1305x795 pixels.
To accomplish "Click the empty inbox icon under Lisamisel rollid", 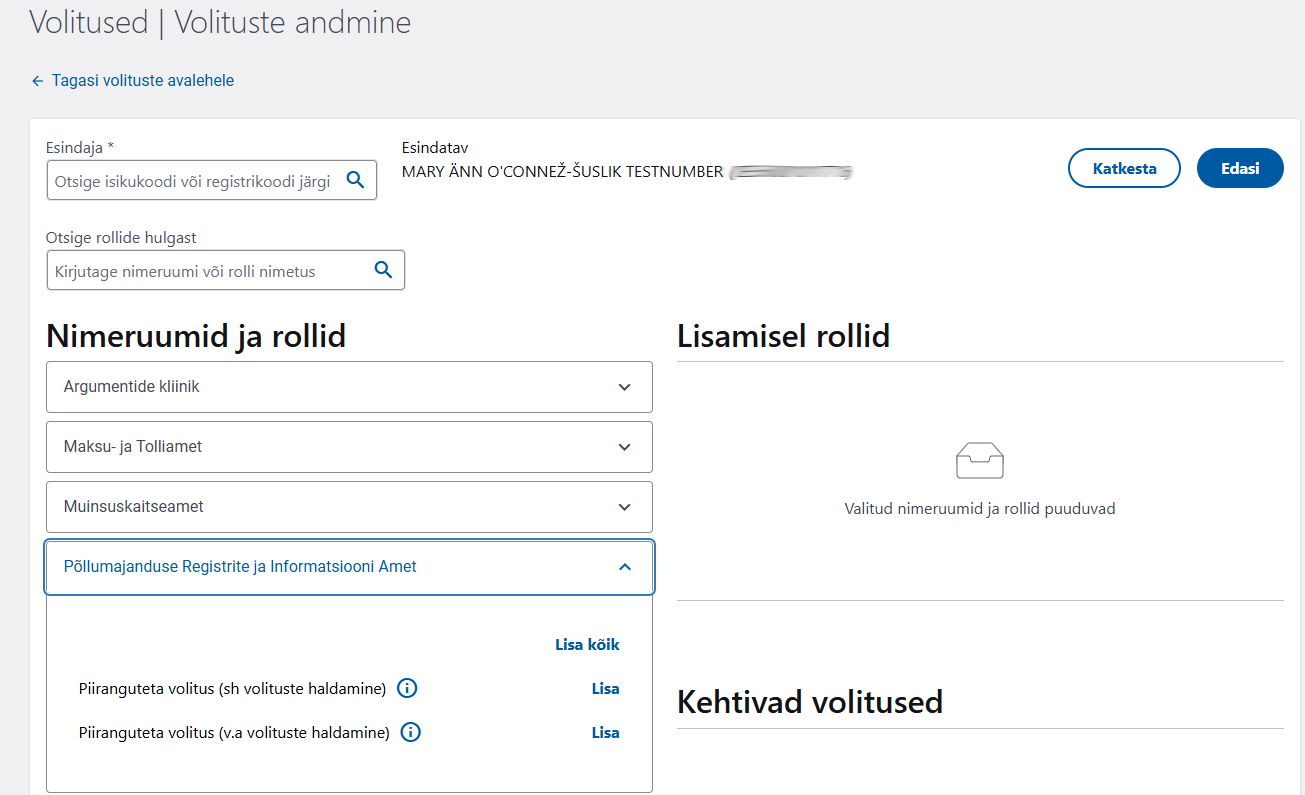I will pyautogui.click(x=980, y=460).
